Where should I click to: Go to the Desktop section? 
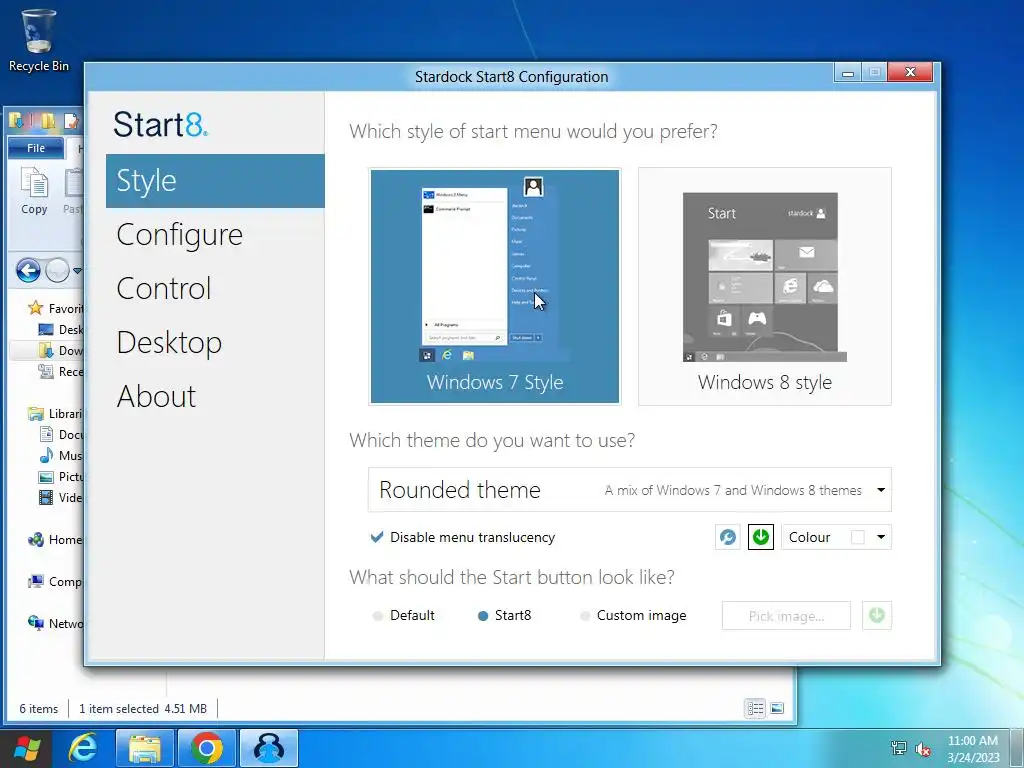tap(169, 343)
